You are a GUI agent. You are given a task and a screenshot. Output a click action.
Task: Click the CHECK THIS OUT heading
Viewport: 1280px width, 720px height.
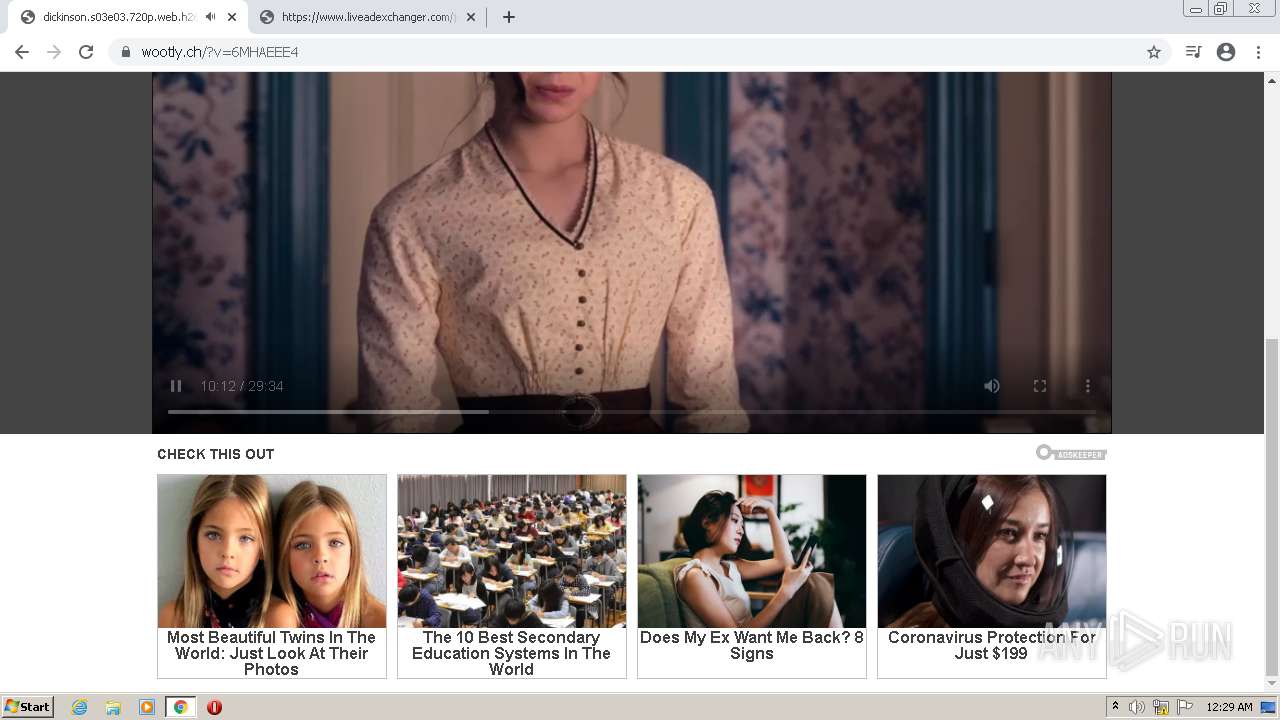pos(215,454)
